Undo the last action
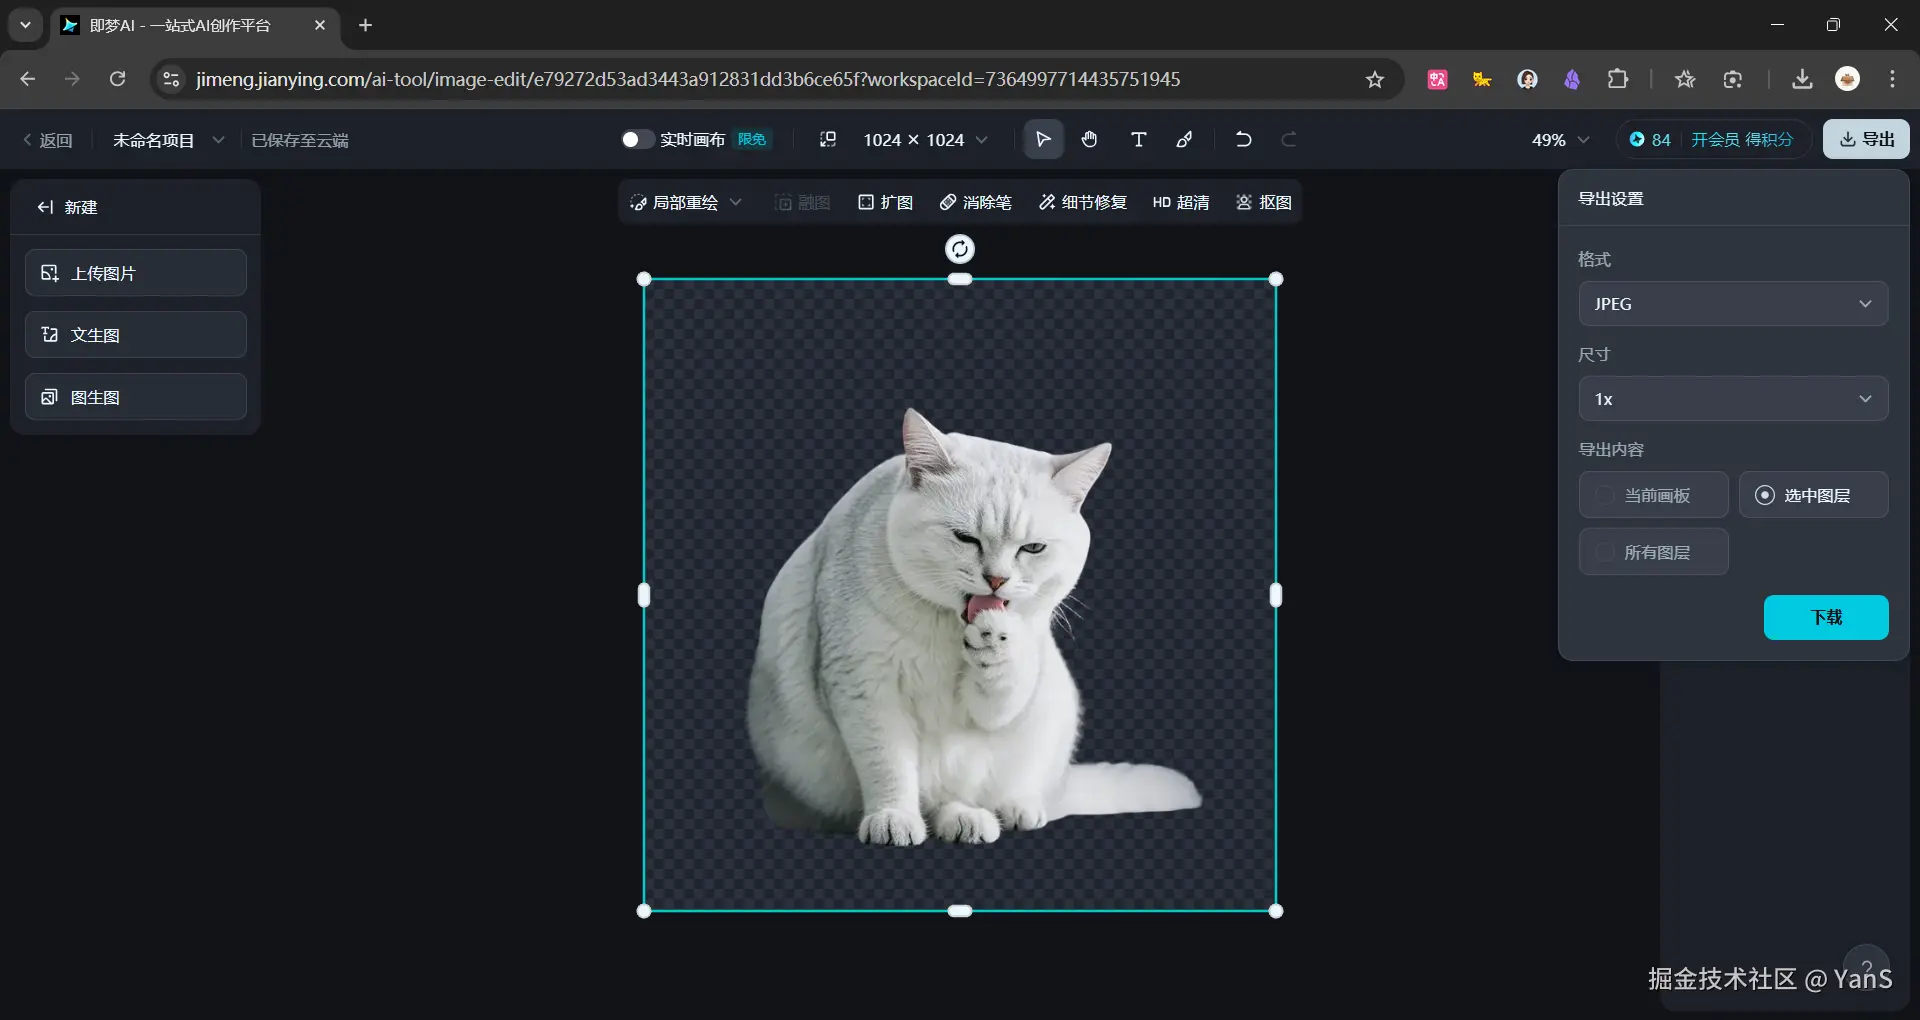Viewport: 1920px width, 1020px height. 1242,139
